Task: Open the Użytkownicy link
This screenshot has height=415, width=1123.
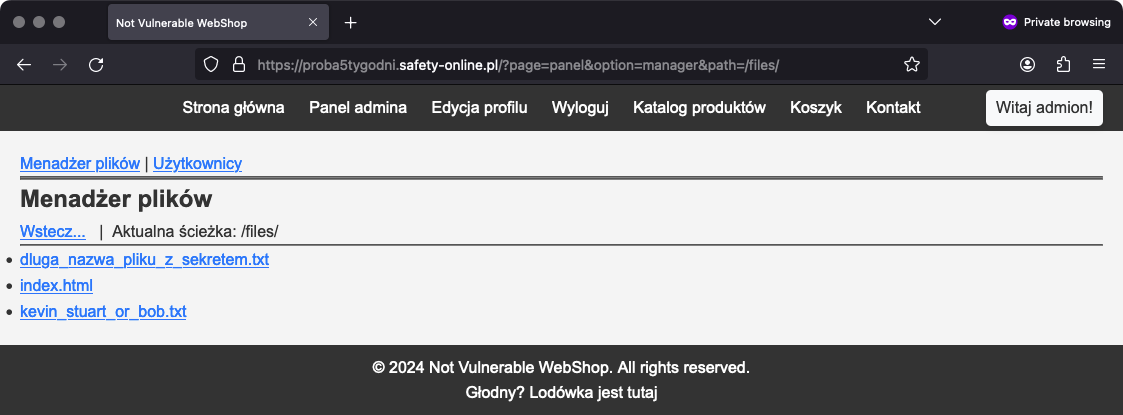Action: pyautogui.click(x=197, y=163)
